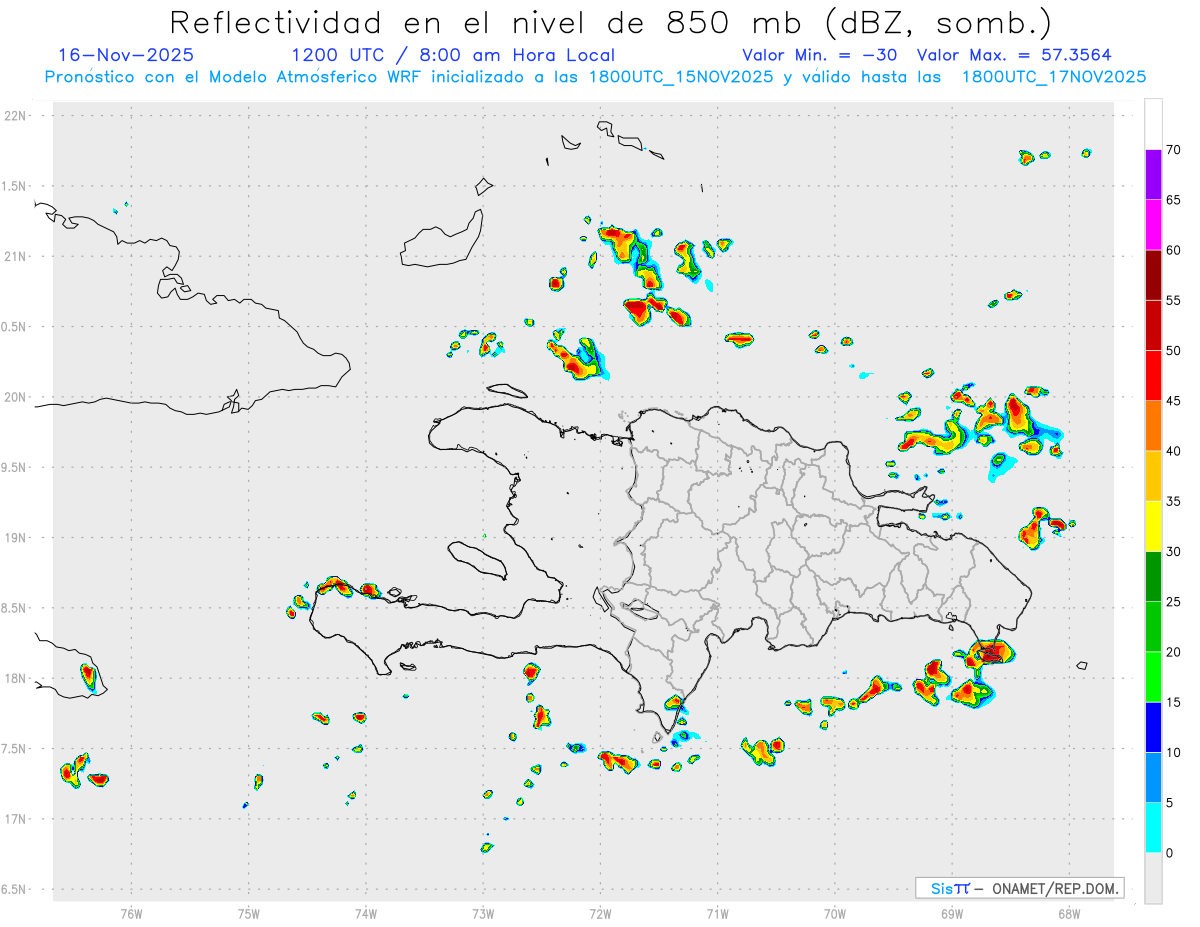Click the colorbar value '30'
This screenshot has width=1200, height=927.
pyautogui.click(x=1174, y=552)
